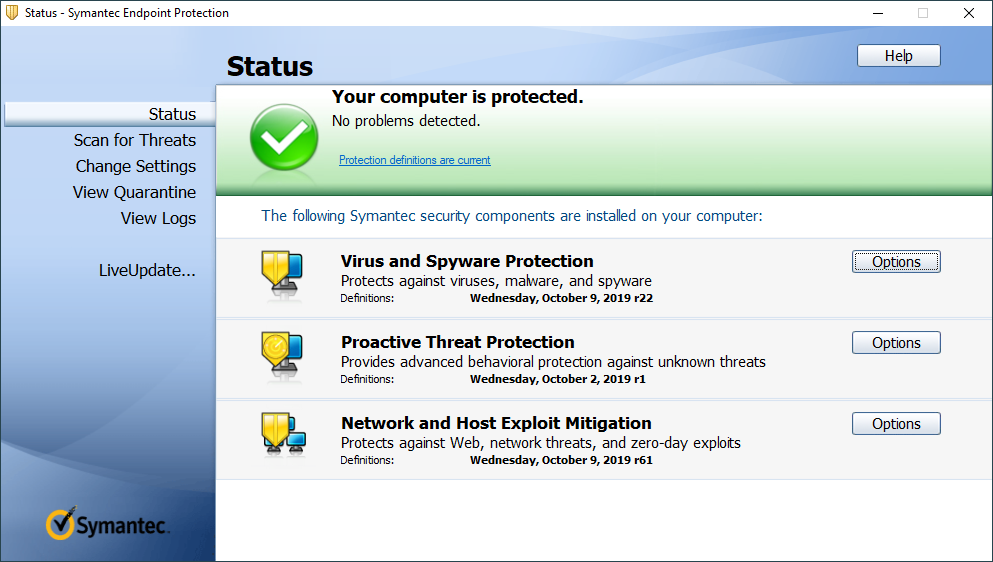This screenshot has width=993, height=562.
Task: Click the 'Protection definitions are current' link
Action: (x=414, y=160)
